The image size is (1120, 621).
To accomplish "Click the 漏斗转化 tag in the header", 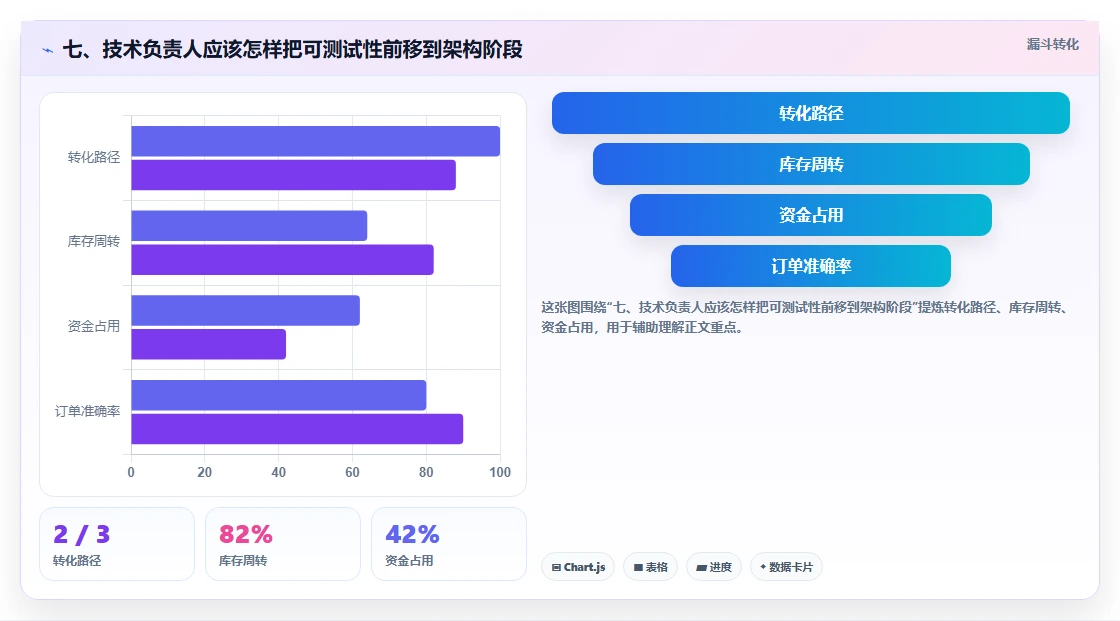I will coord(1052,44).
